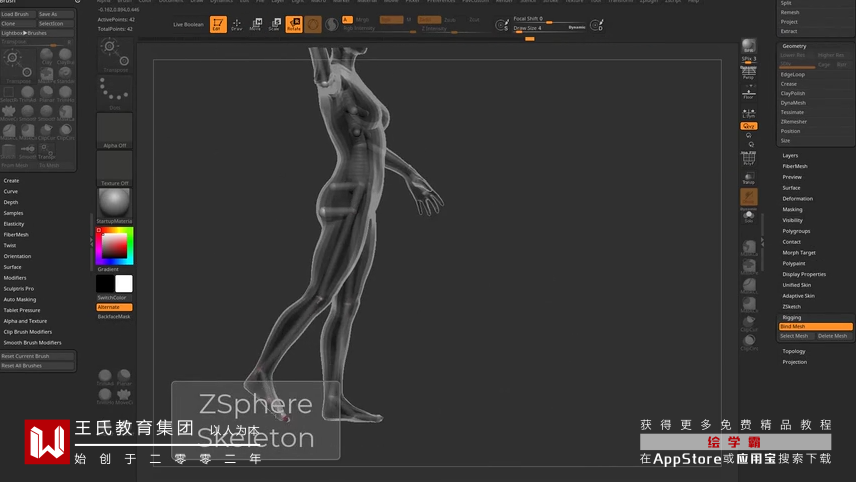Screen dimensions: 856x482
Task: Click Reset Current Brush
Action: (37, 356)
